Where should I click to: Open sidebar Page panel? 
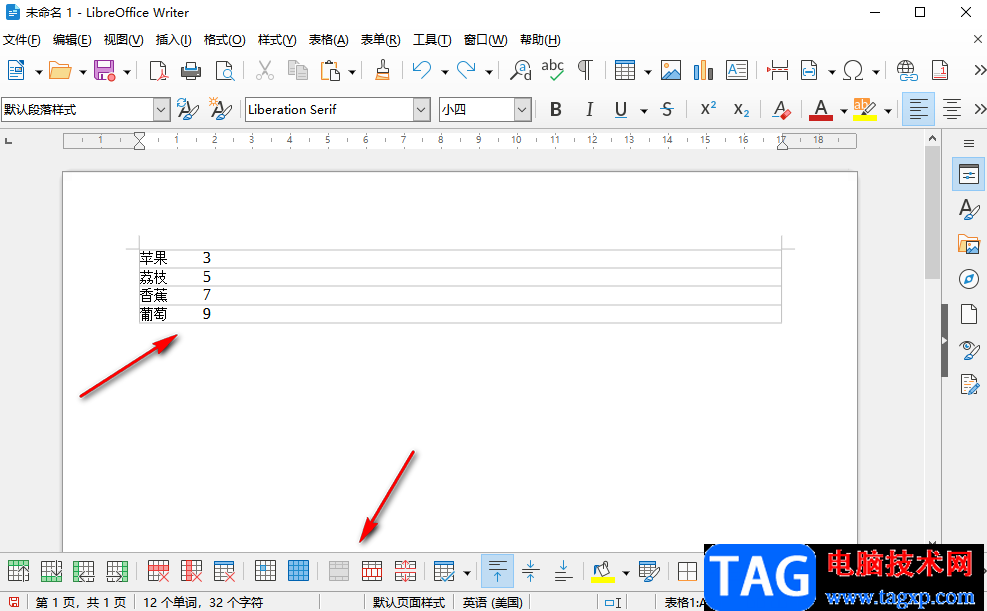[969, 313]
